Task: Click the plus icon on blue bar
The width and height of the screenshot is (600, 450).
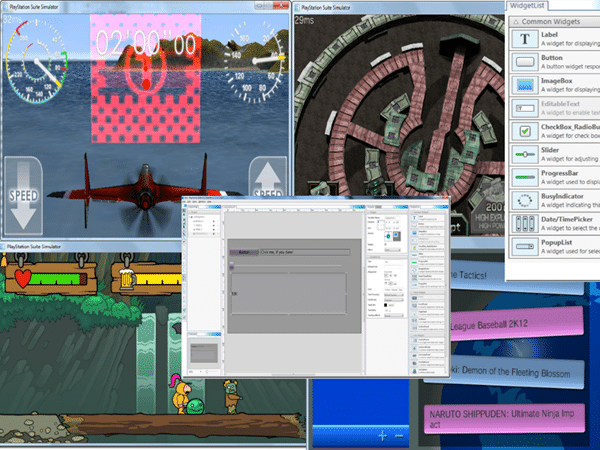Action: (382, 436)
